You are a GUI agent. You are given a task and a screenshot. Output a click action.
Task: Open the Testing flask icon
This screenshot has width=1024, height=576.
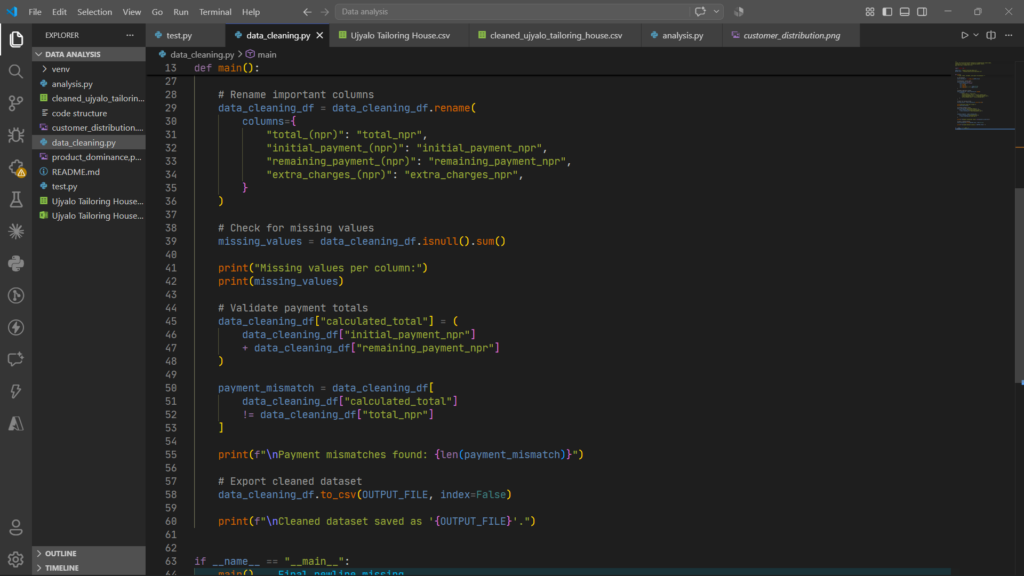coord(16,199)
